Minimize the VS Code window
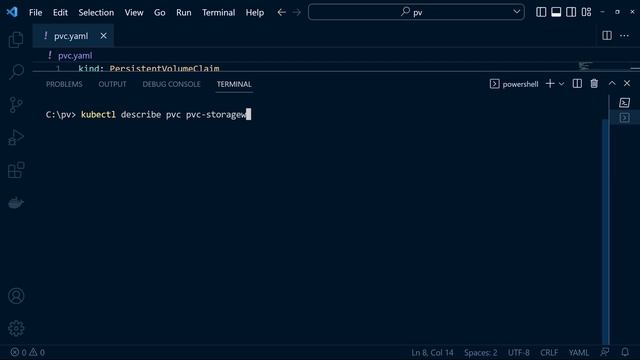The width and height of the screenshot is (640, 360). pyautogui.click(x=602, y=12)
